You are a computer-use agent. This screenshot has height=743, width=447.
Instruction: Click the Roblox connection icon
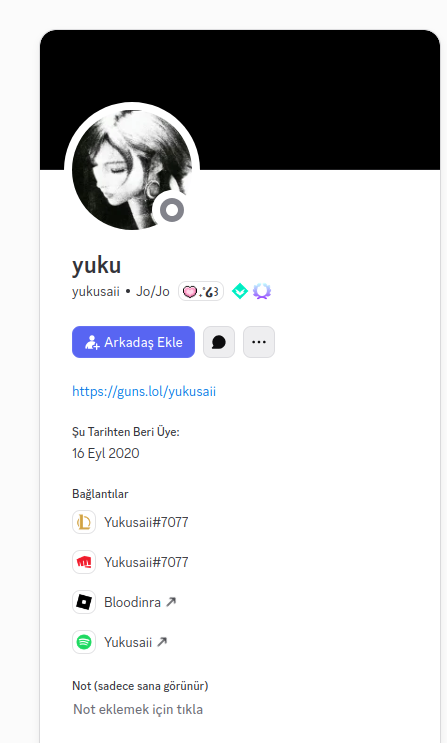point(84,602)
